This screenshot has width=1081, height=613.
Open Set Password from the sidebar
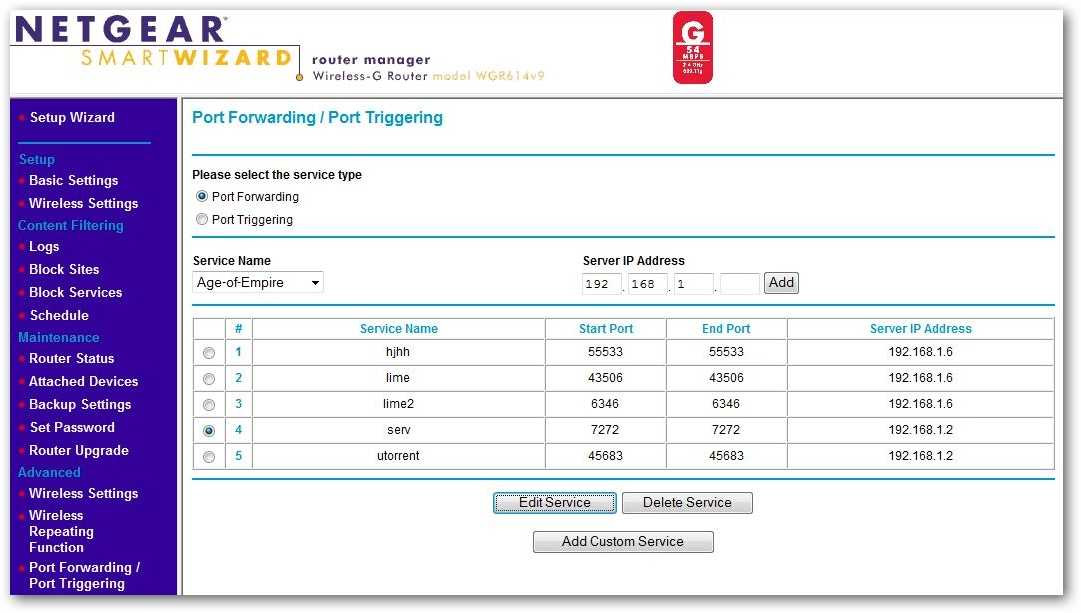tap(69, 427)
